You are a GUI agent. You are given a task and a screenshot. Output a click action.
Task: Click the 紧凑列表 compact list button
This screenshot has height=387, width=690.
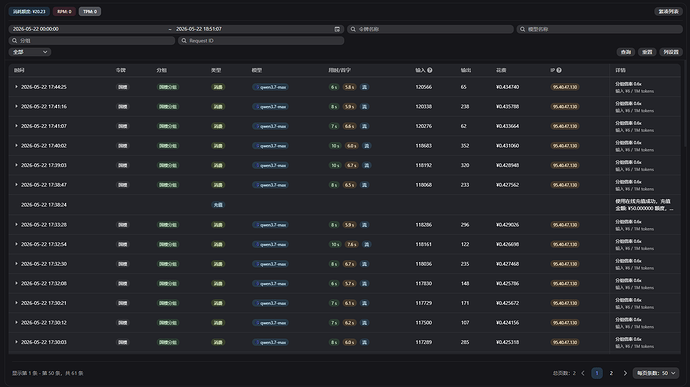click(668, 11)
